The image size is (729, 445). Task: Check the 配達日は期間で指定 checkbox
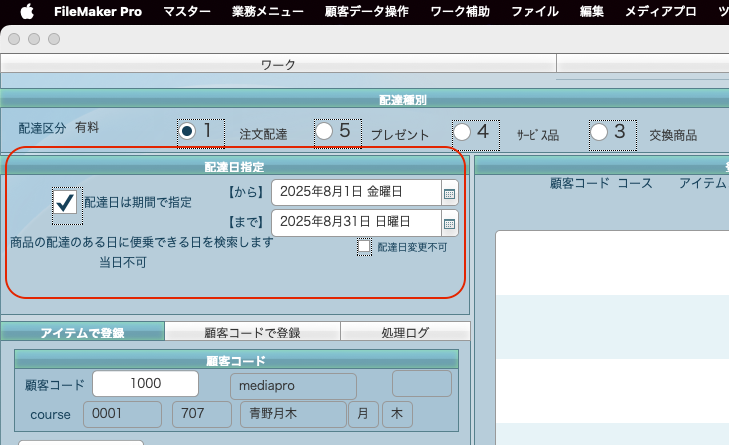66,202
